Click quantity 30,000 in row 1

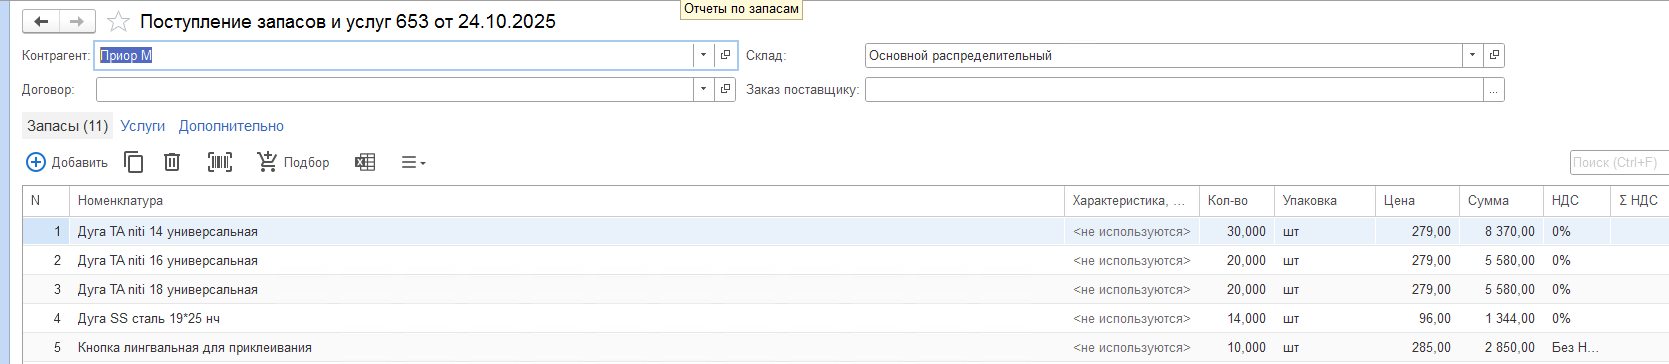(x=1237, y=231)
